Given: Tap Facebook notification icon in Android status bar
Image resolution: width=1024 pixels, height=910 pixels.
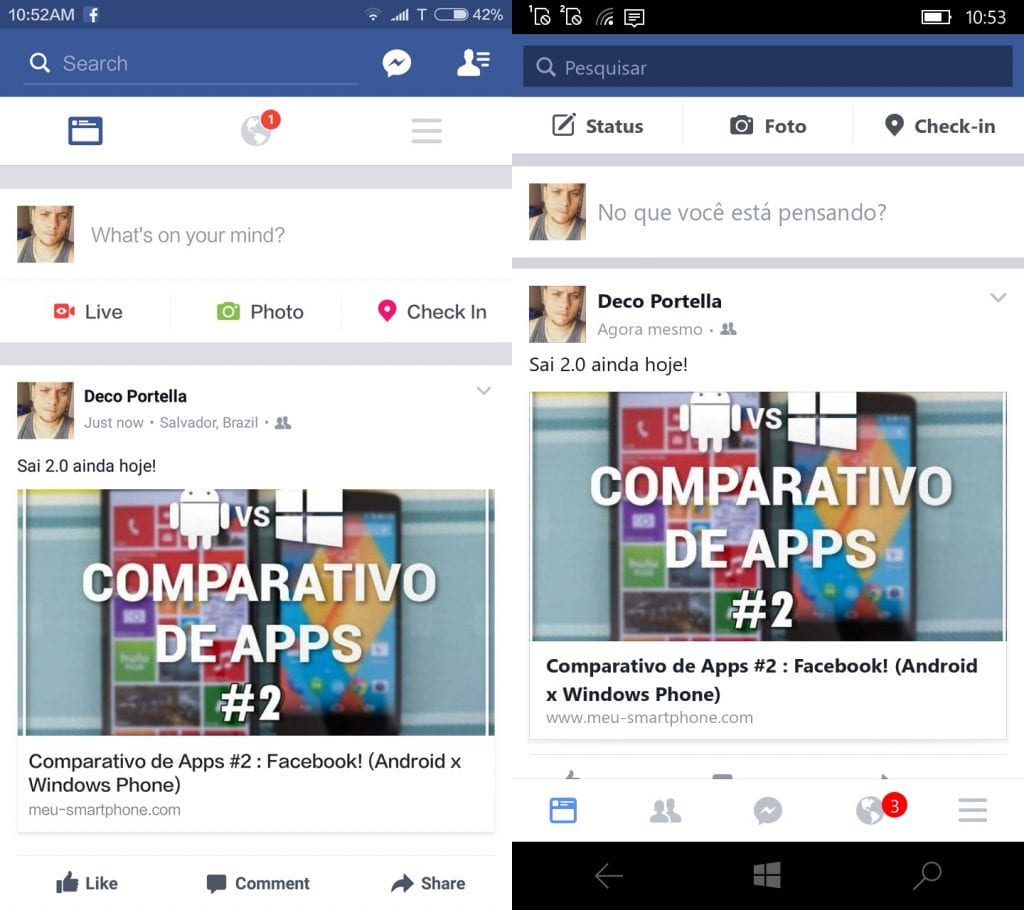Looking at the screenshot, I should 93,14.
